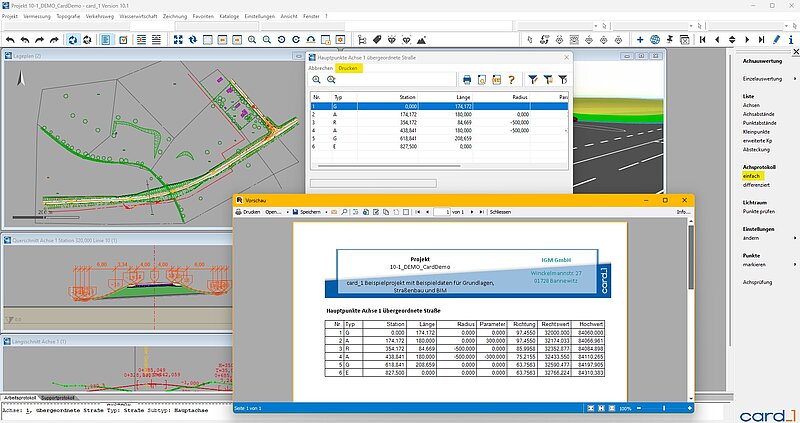This screenshot has width=800, height=423.
Task: Click the rotate clockwise view icon
Action: click(296, 40)
